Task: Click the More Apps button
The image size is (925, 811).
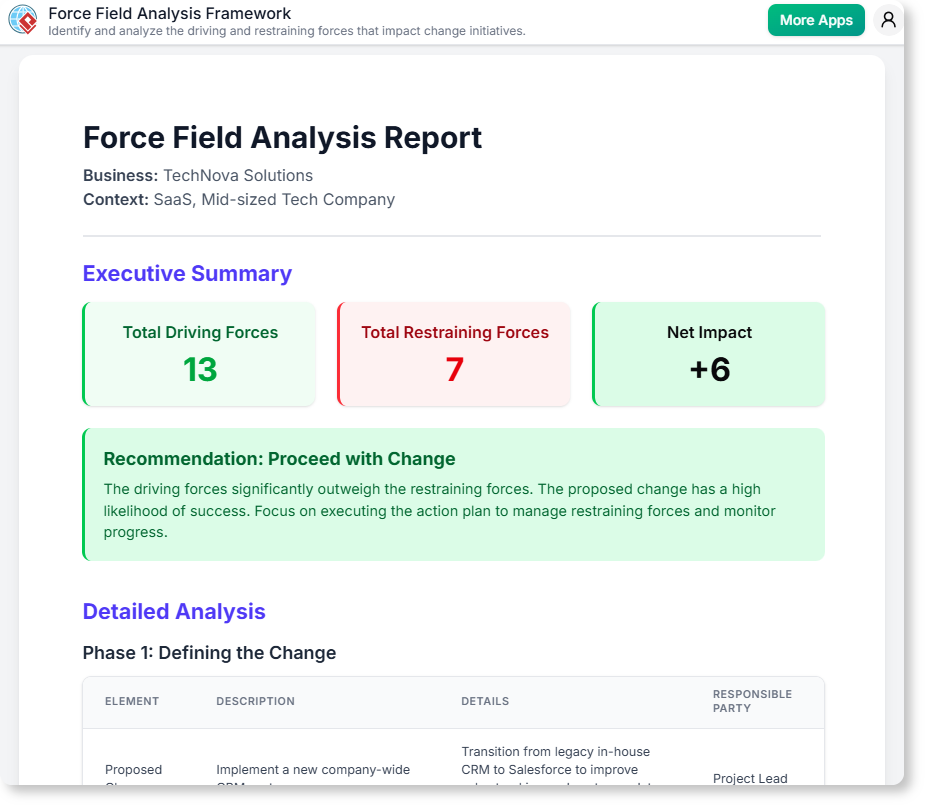Action: pos(816,20)
